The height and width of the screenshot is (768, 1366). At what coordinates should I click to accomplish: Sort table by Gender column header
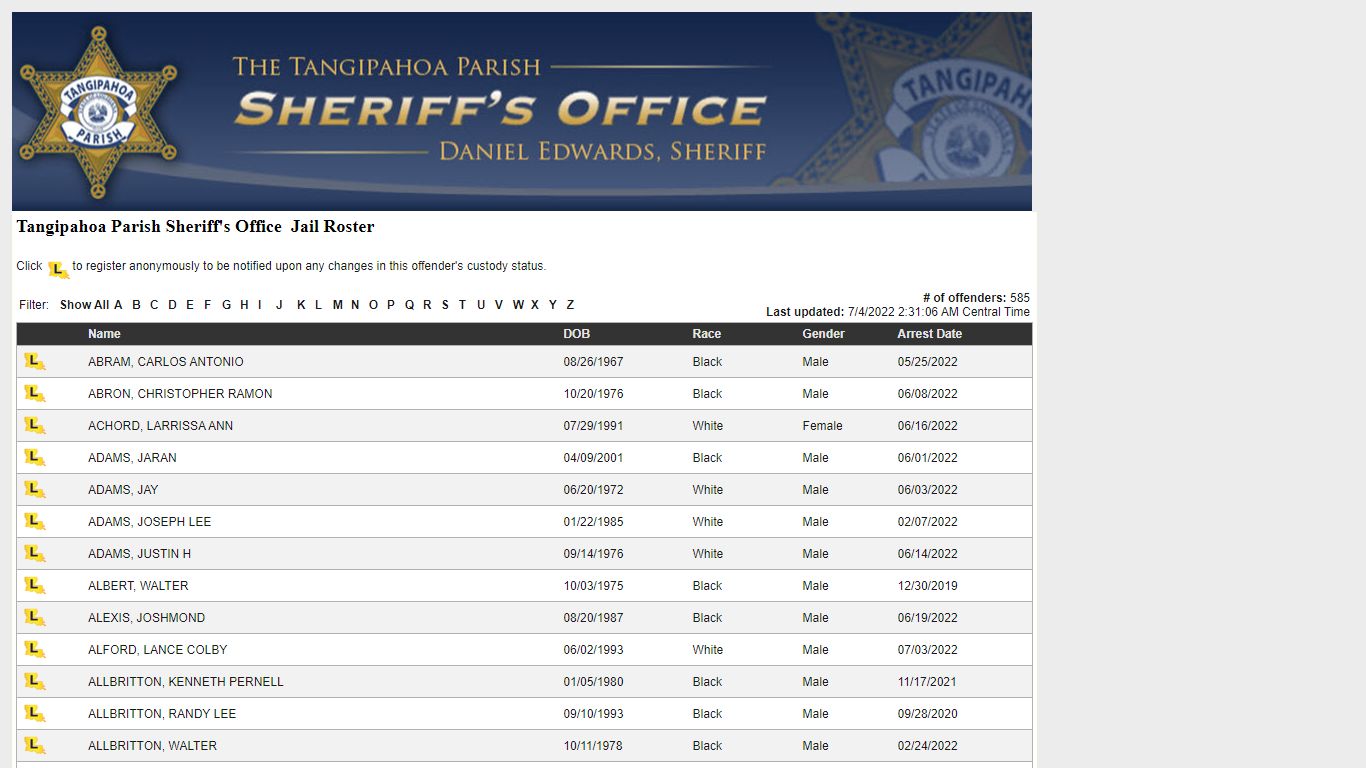tap(823, 334)
